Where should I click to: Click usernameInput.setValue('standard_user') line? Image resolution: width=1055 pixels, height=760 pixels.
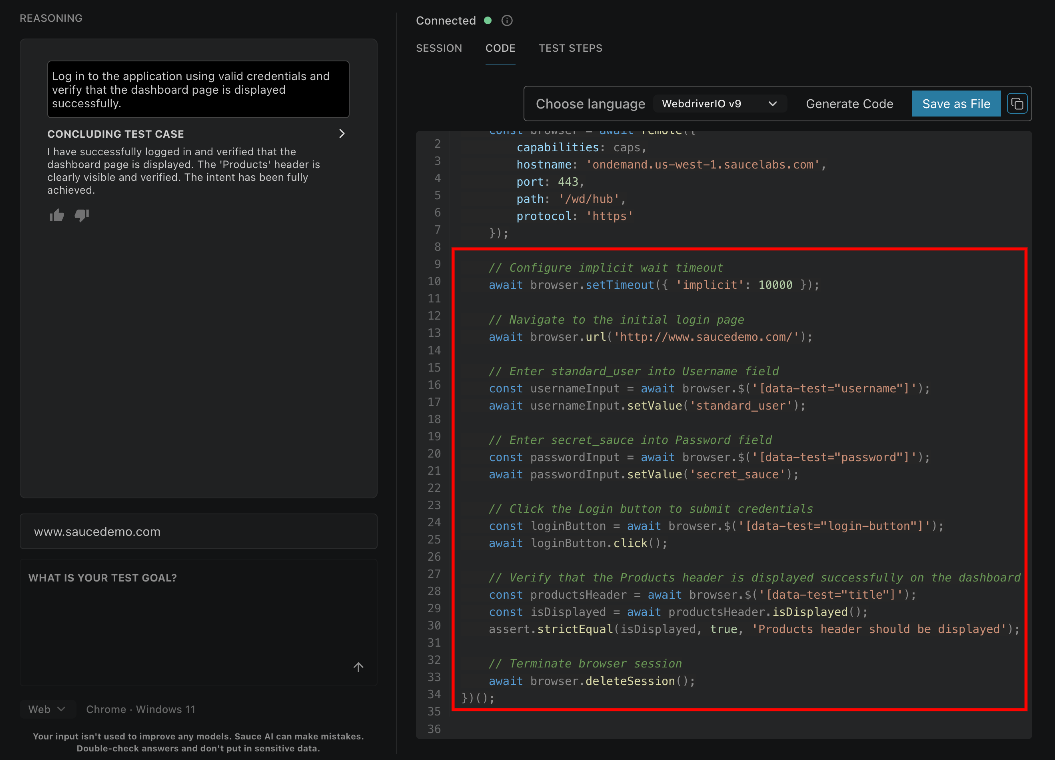[647, 406]
